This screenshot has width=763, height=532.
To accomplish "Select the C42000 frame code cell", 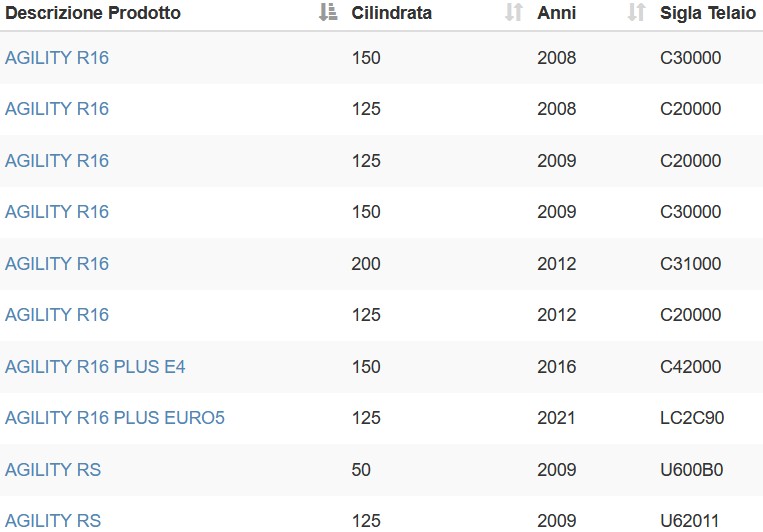I will pyautogui.click(x=690, y=367).
